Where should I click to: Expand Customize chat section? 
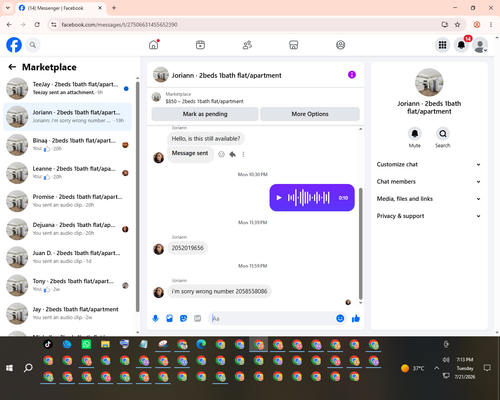coord(429,164)
